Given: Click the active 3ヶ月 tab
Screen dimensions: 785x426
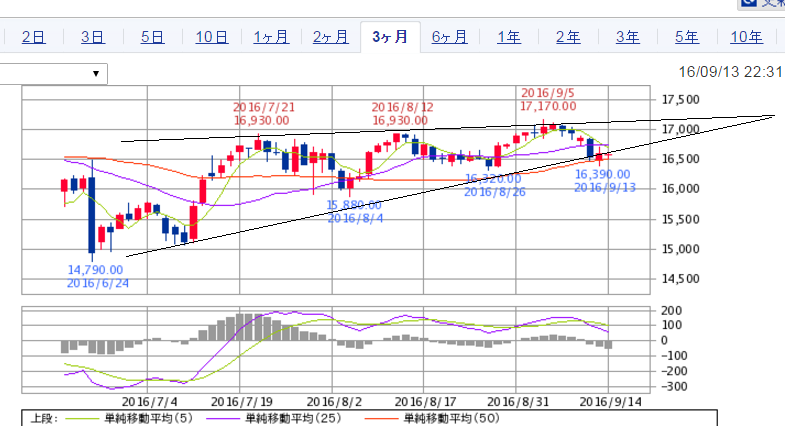Looking at the screenshot, I should 389,37.
